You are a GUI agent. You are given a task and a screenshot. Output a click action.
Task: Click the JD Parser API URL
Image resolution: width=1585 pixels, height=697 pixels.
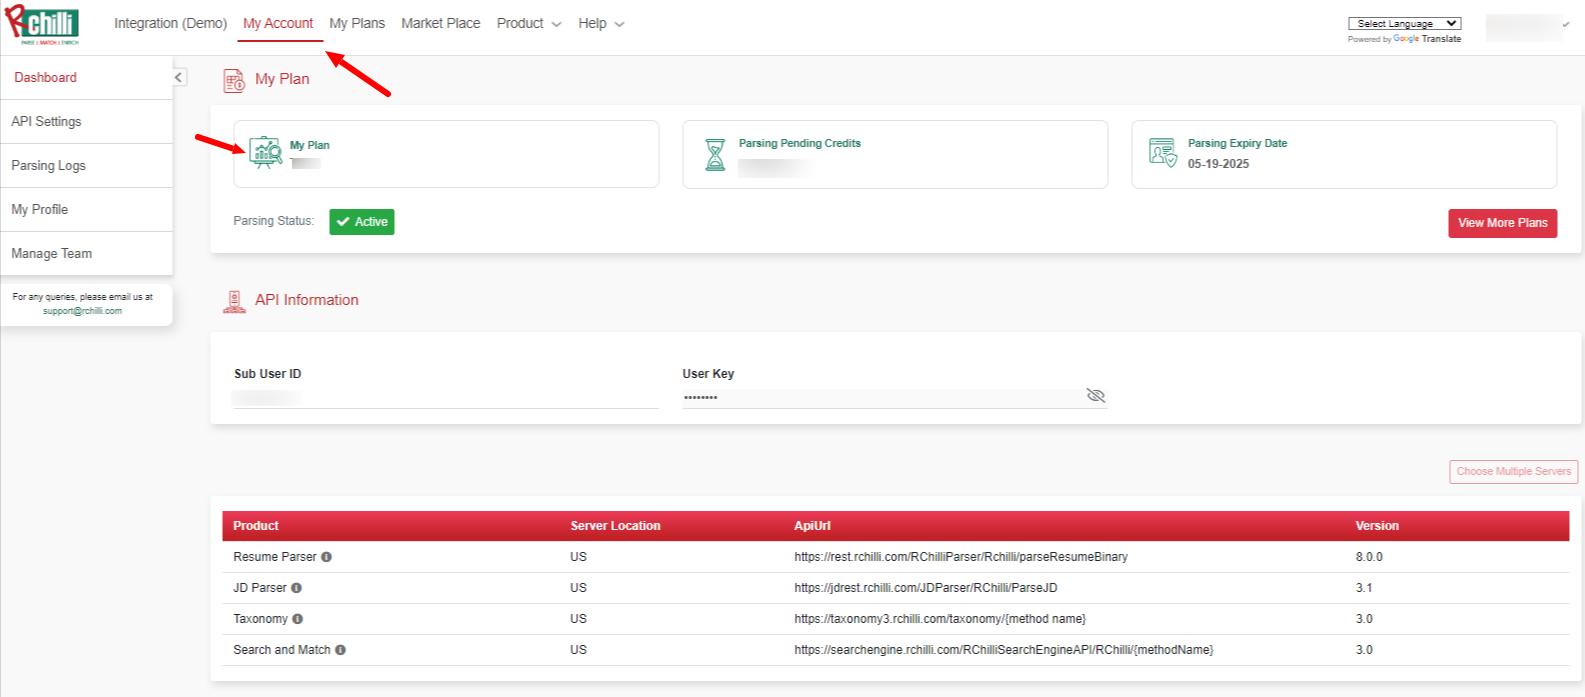point(926,588)
